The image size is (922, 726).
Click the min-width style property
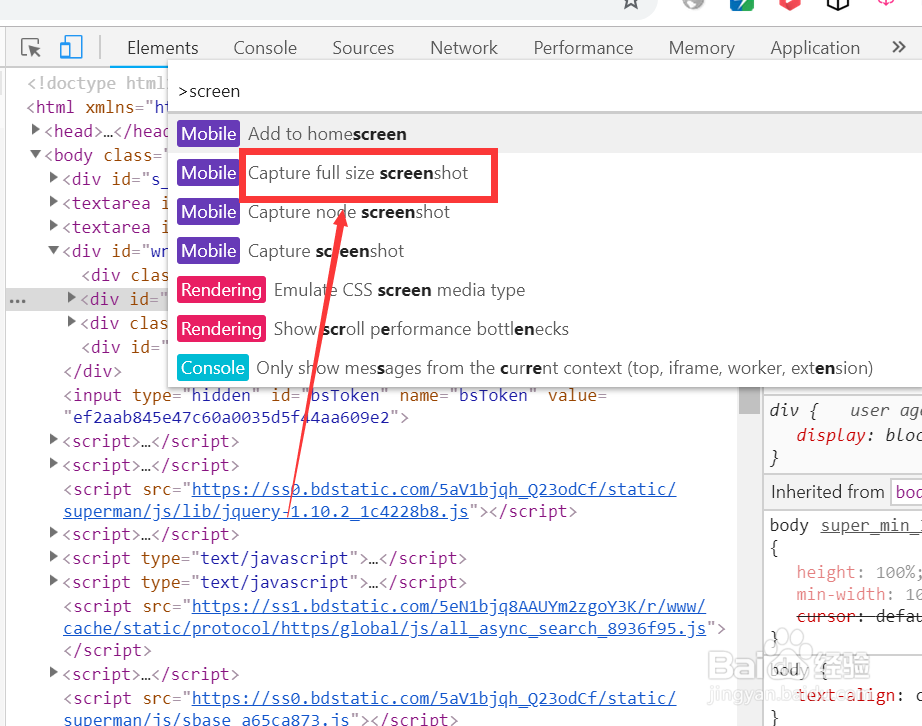point(841,594)
